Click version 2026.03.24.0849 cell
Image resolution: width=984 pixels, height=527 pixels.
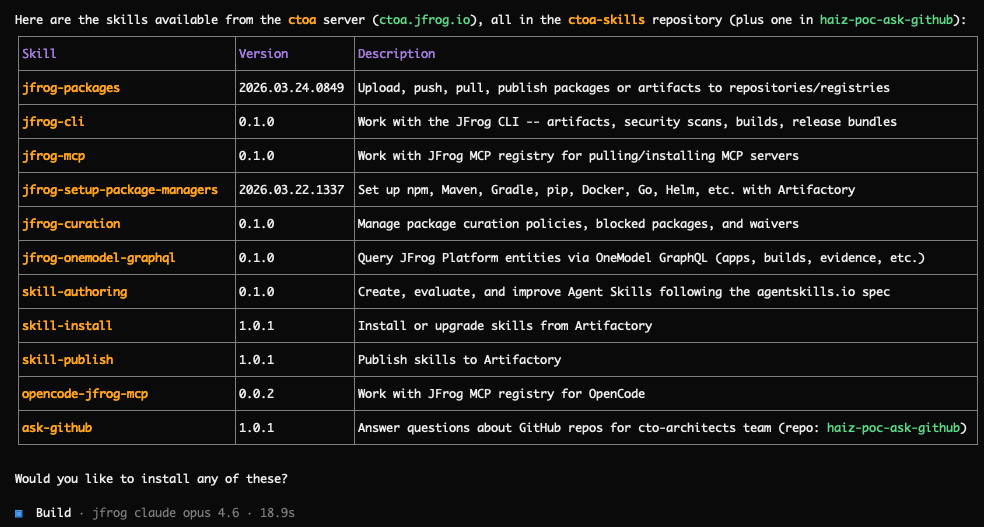pos(291,88)
